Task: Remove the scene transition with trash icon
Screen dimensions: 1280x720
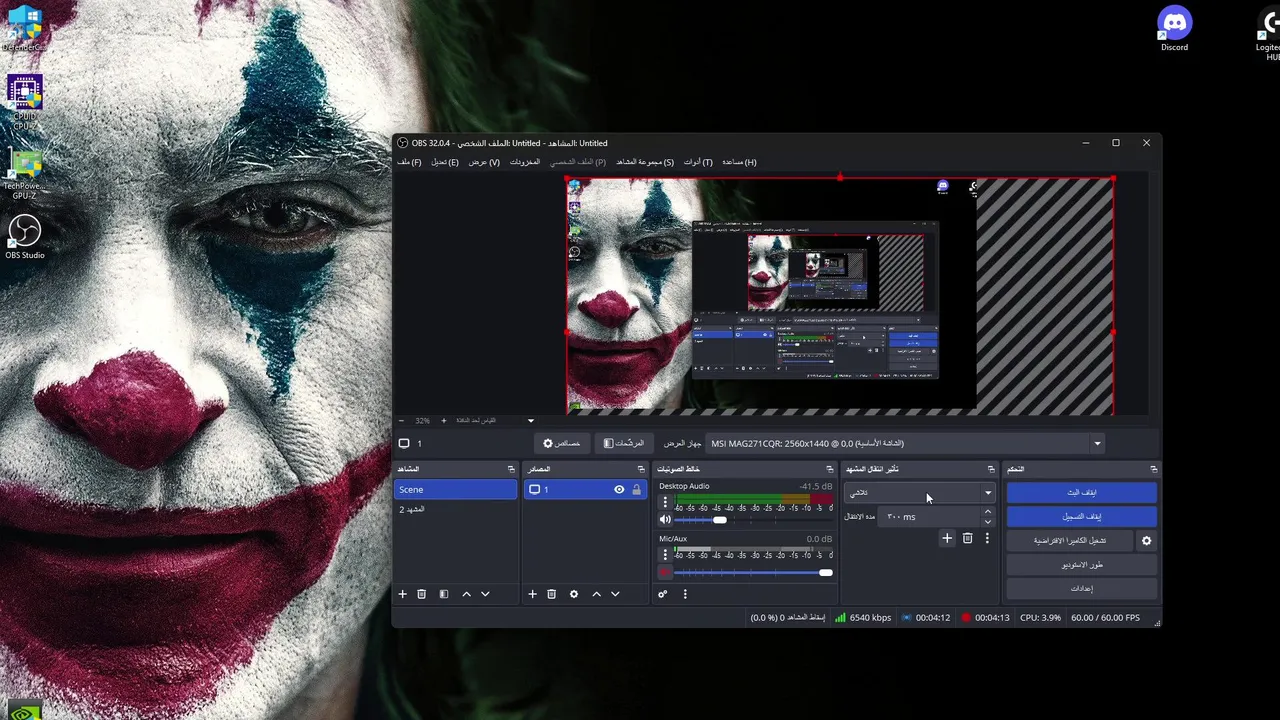Action: click(x=967, y=538)
